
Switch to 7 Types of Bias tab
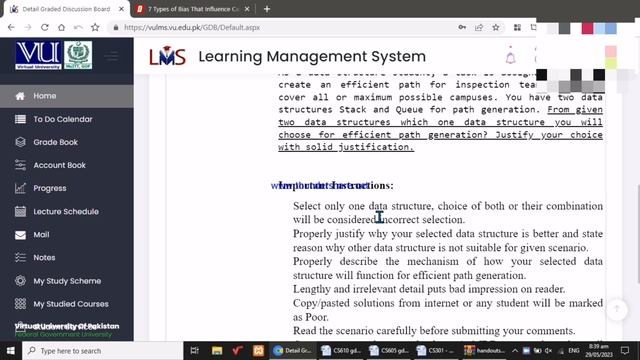pos(193,9)
